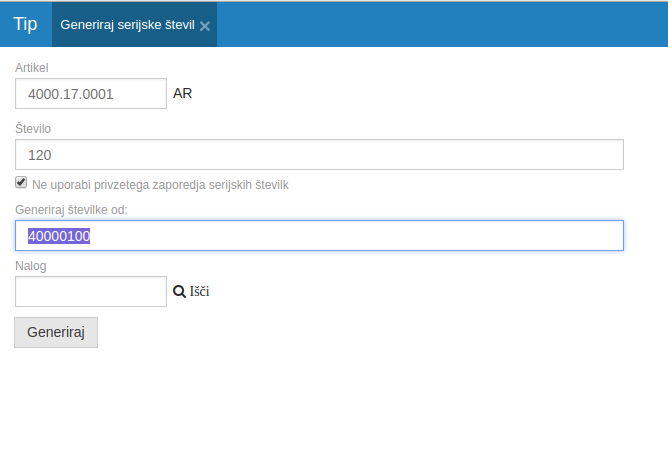The width and height of the screenshot is (668, 466).
Task: Click the AR text beside Artikel field
Action: point(182,94)
